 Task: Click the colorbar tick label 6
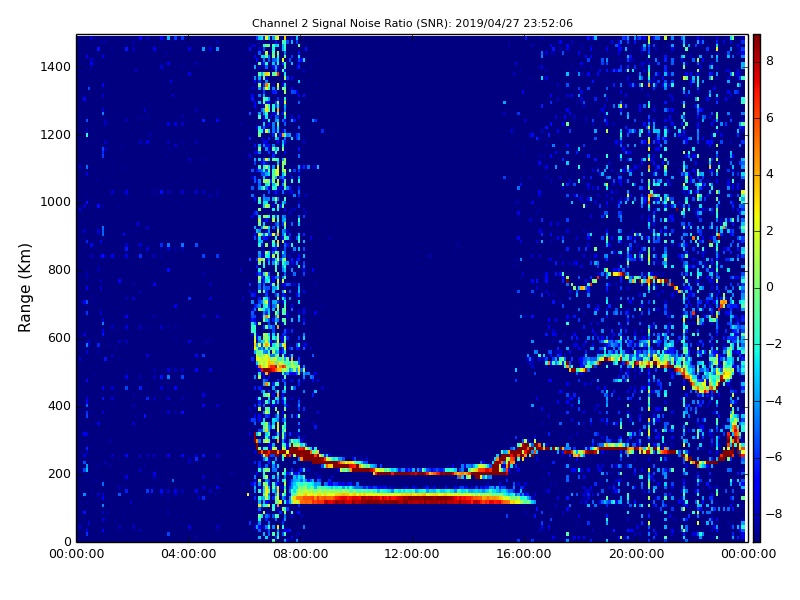[770, 118]
